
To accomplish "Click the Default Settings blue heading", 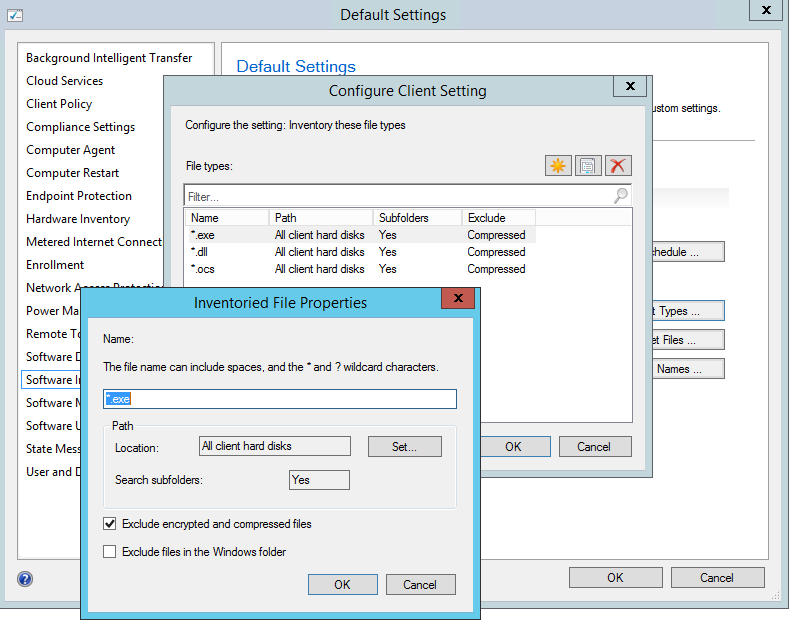I will [x=296, y=66].
